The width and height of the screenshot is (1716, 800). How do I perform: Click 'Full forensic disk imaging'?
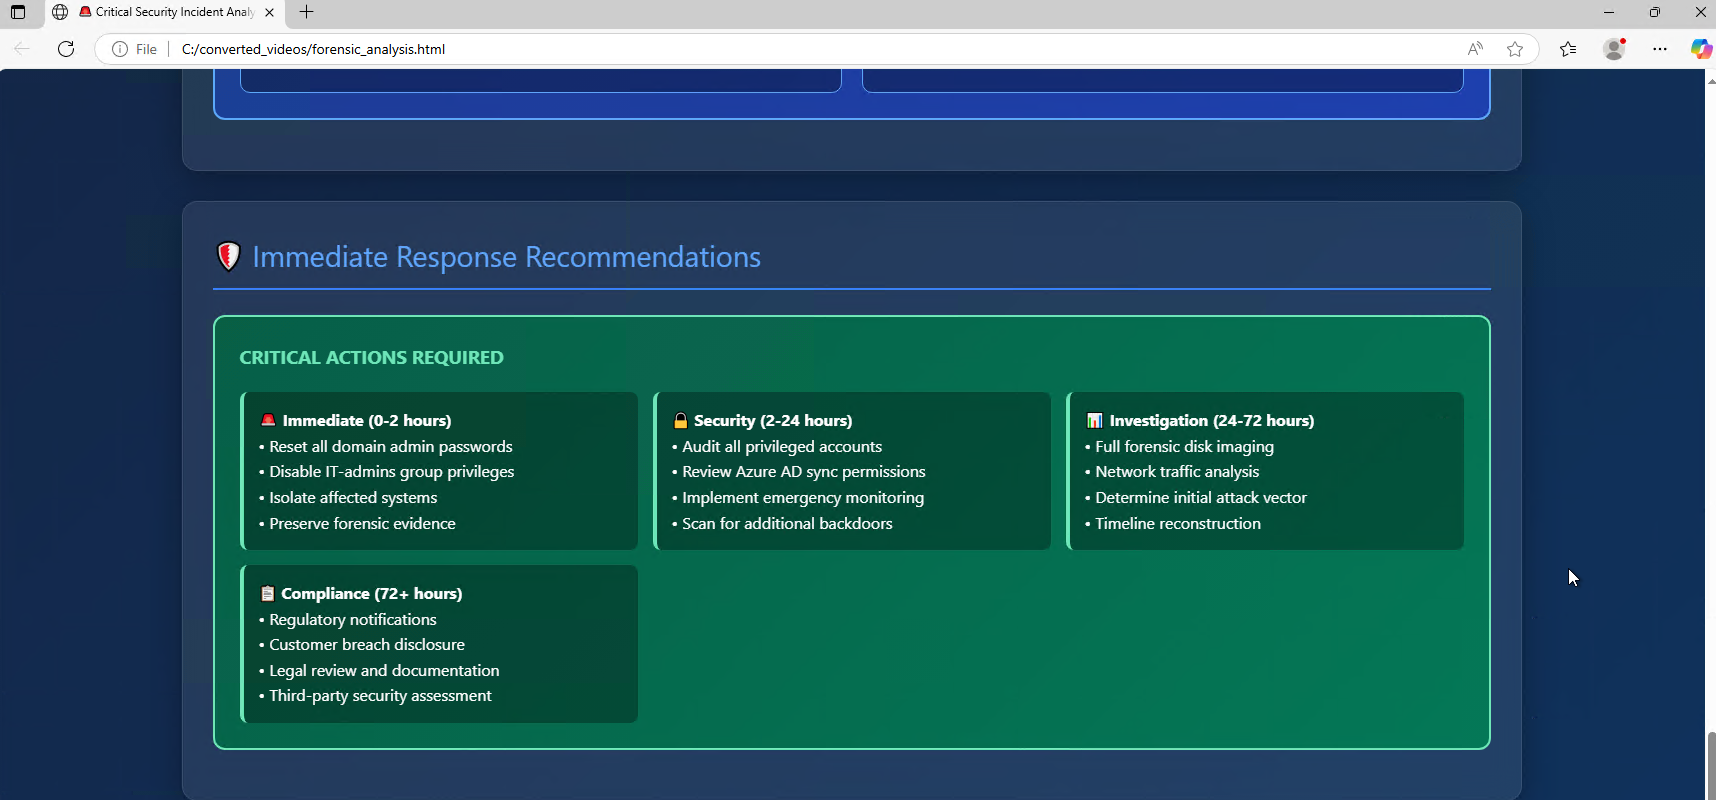1185,447
